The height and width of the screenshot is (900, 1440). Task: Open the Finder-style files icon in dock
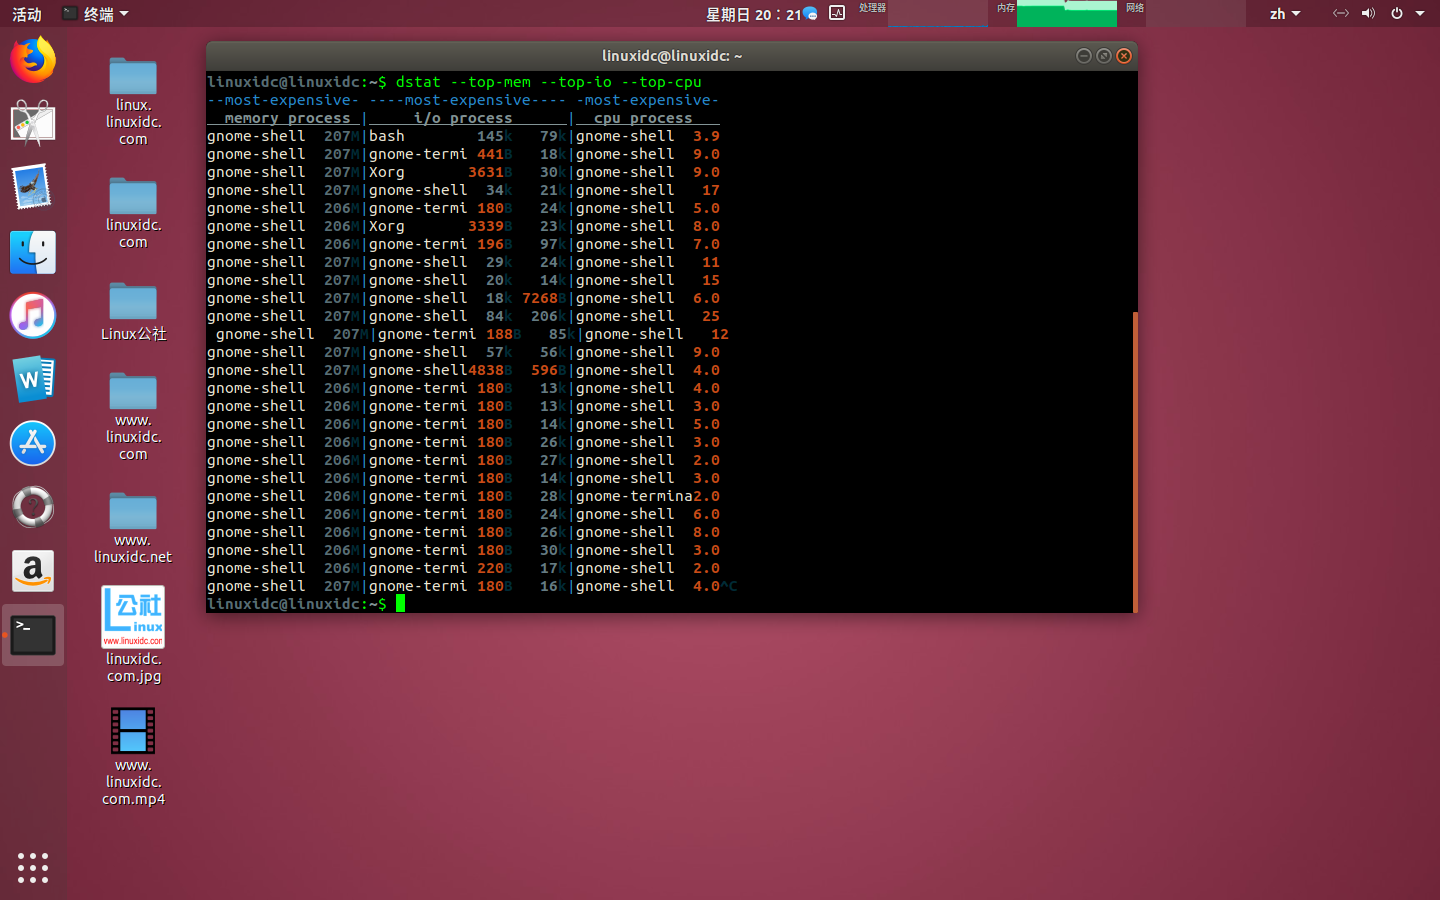(x=33, y=252)
